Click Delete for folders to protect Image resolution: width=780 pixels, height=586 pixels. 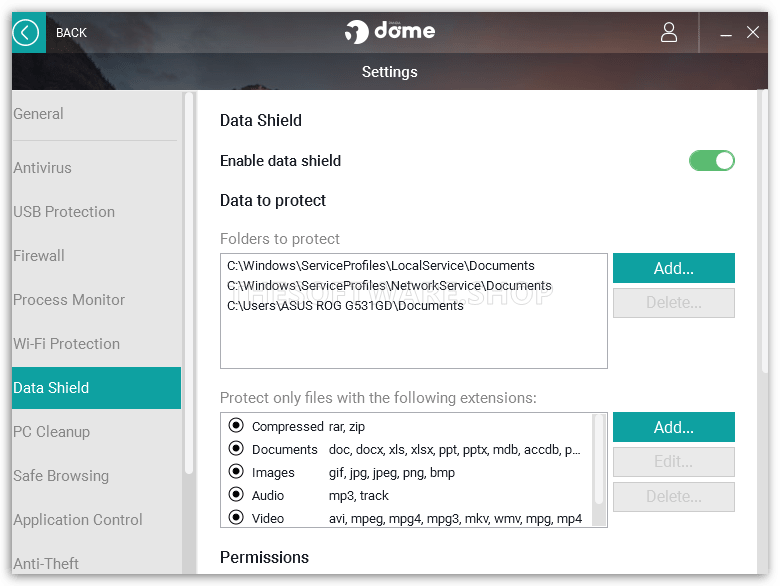coord(674,302)
